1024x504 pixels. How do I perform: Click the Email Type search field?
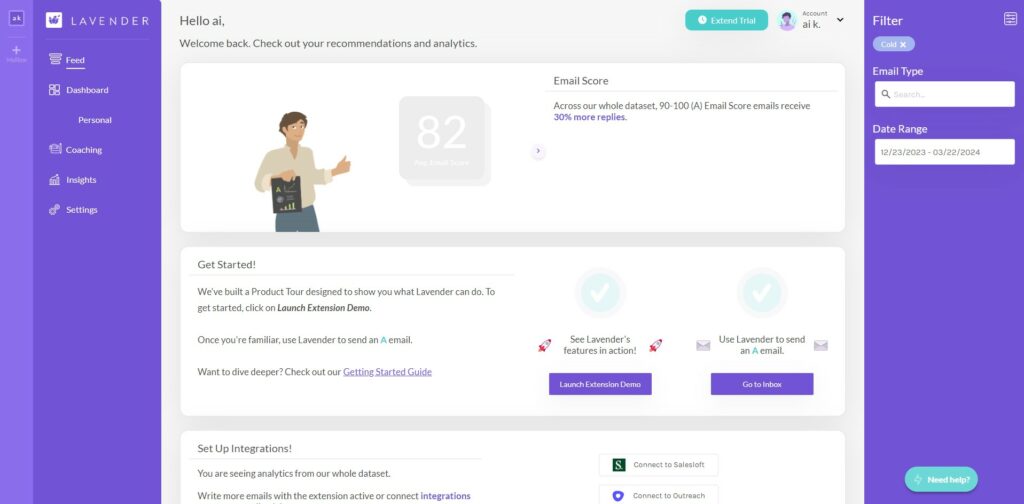click(x=944, y=94)
